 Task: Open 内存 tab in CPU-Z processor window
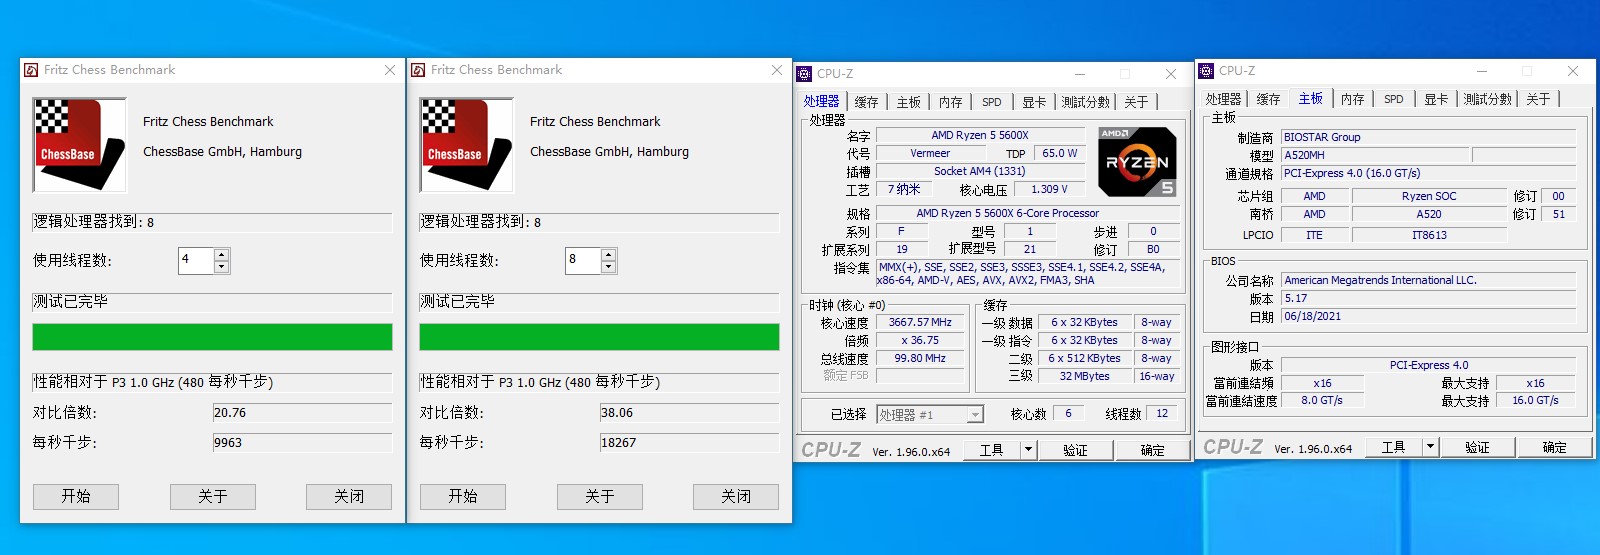click(950, 102)
